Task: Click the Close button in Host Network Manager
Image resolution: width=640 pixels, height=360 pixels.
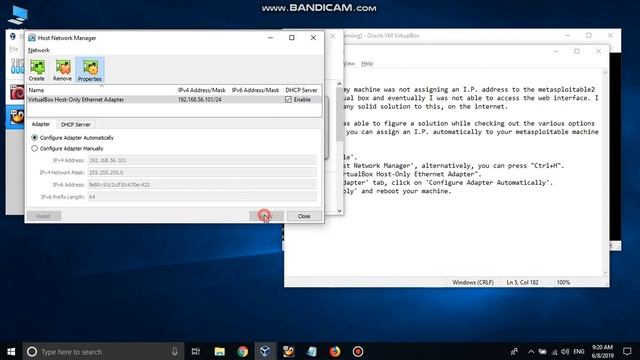Action: click(304, 216)
